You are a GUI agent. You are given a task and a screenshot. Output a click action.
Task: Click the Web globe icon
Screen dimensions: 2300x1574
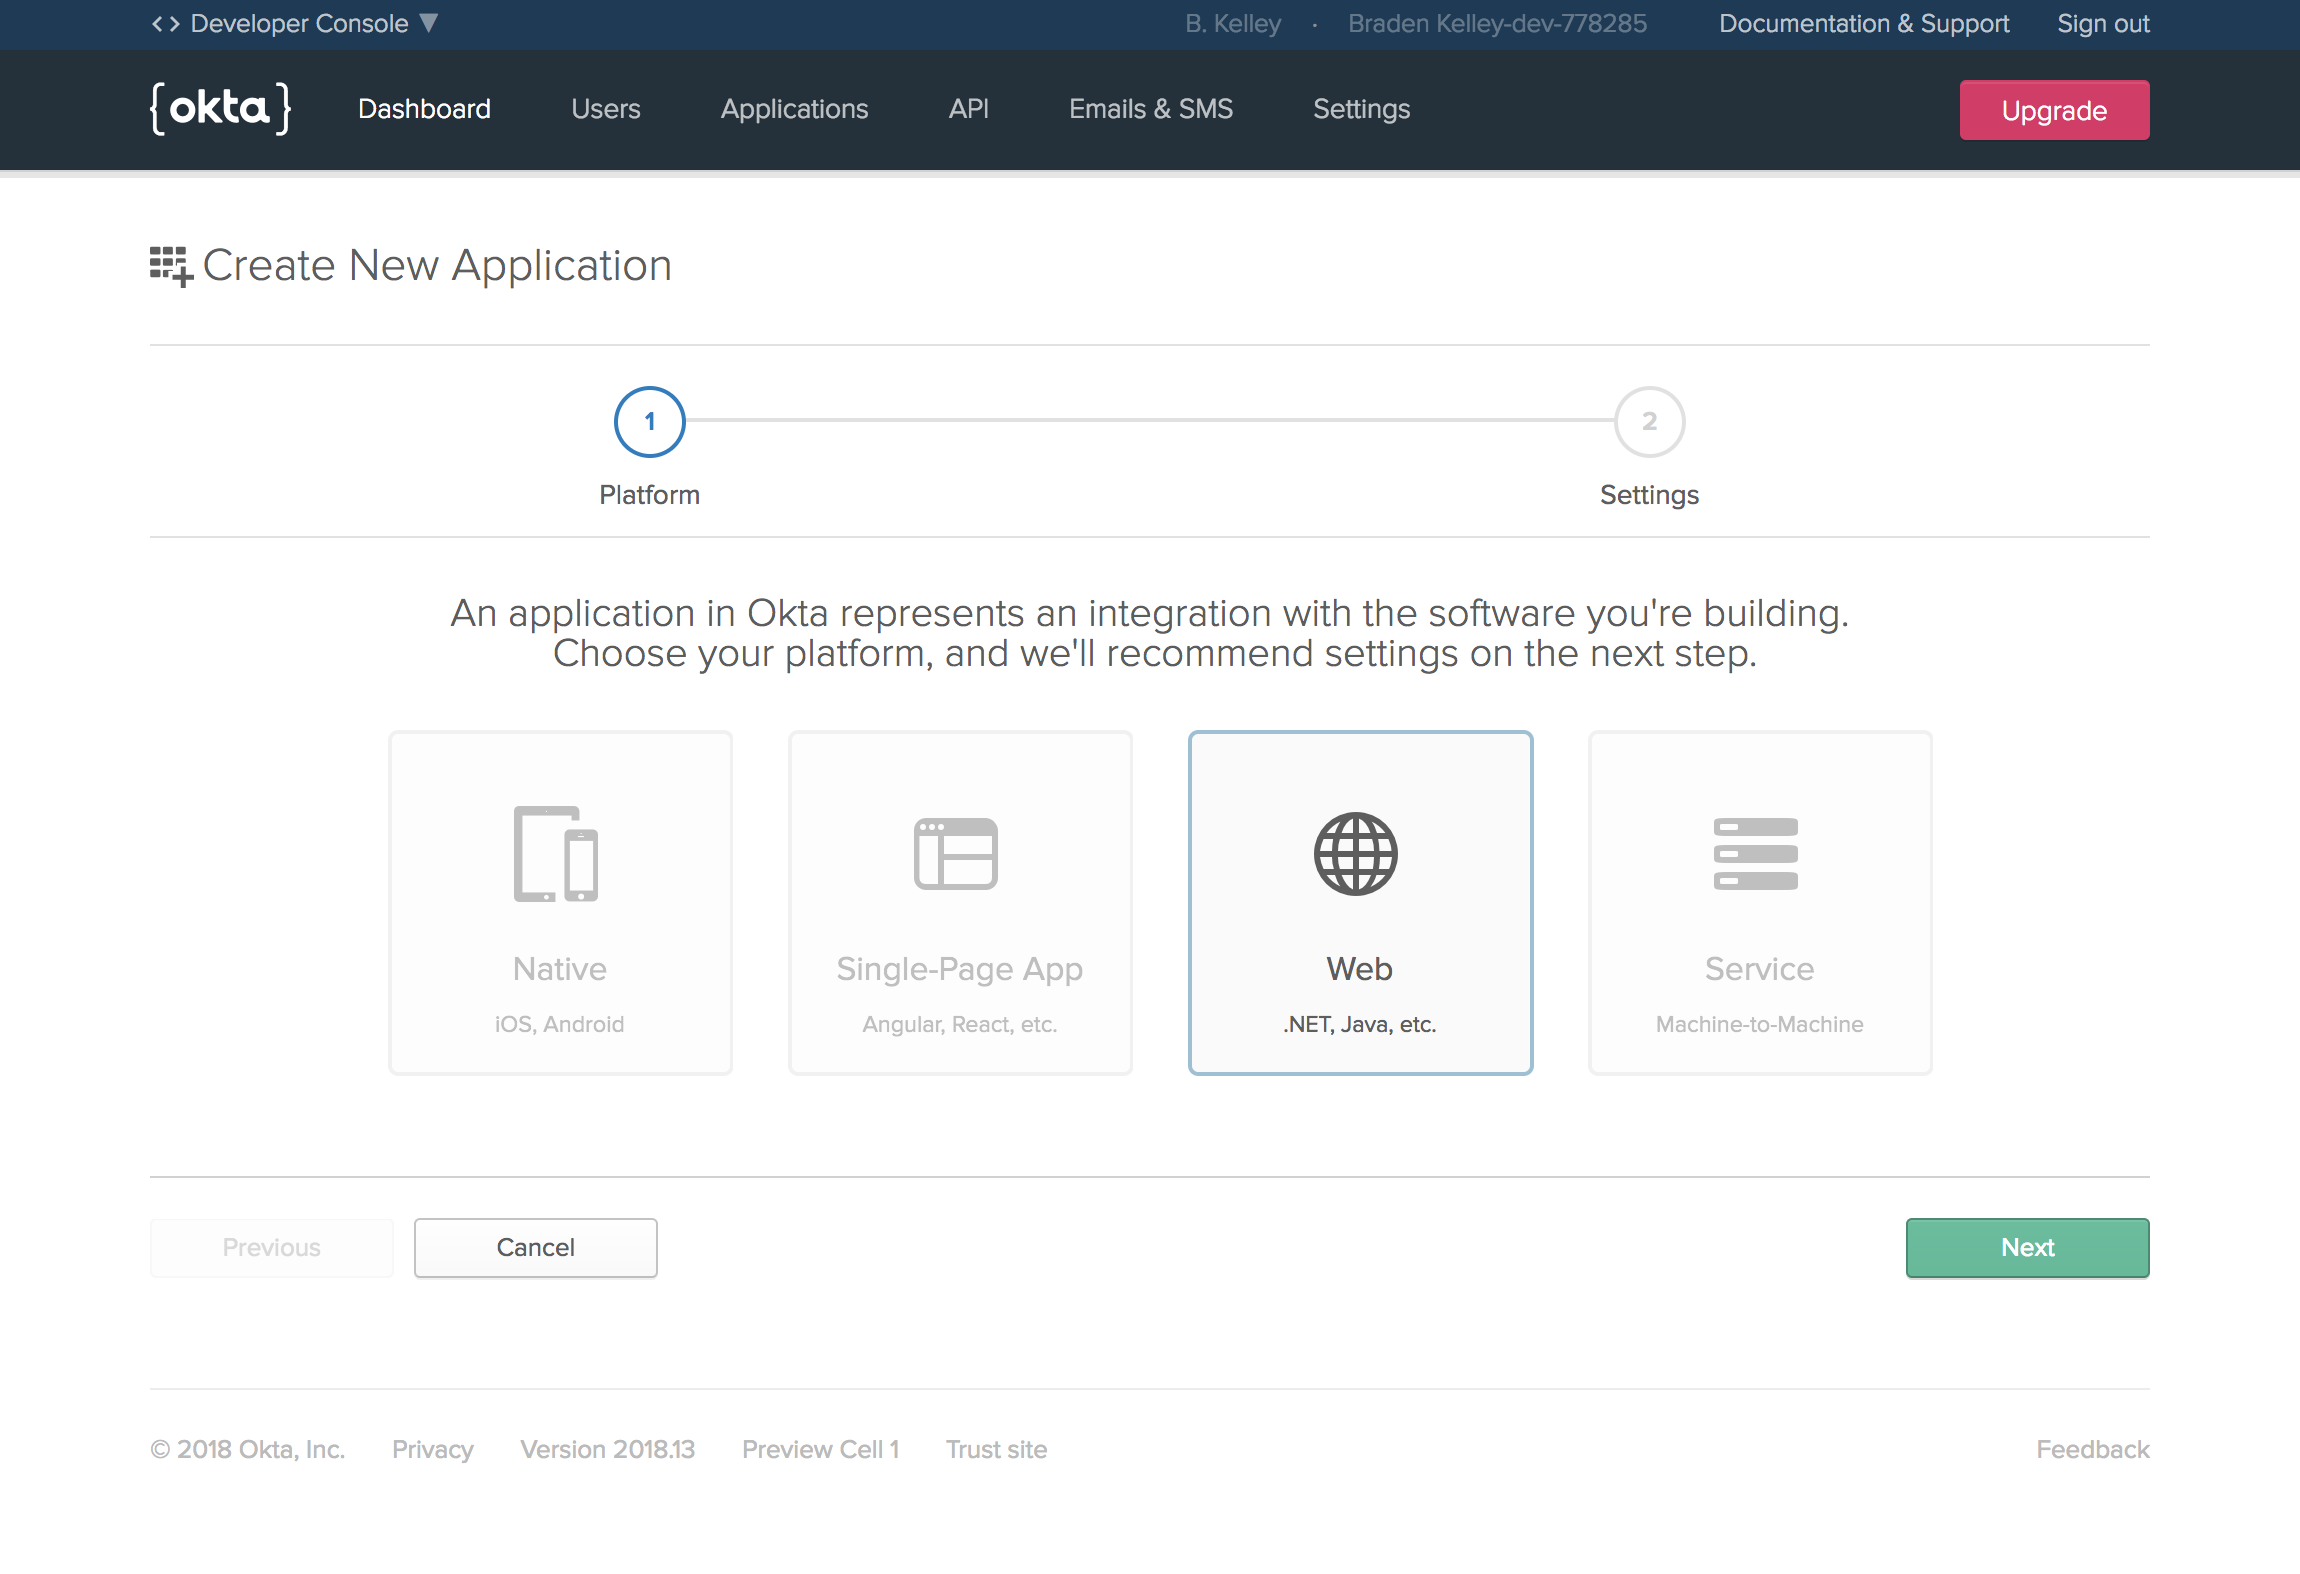click(x=1356, y=853)
